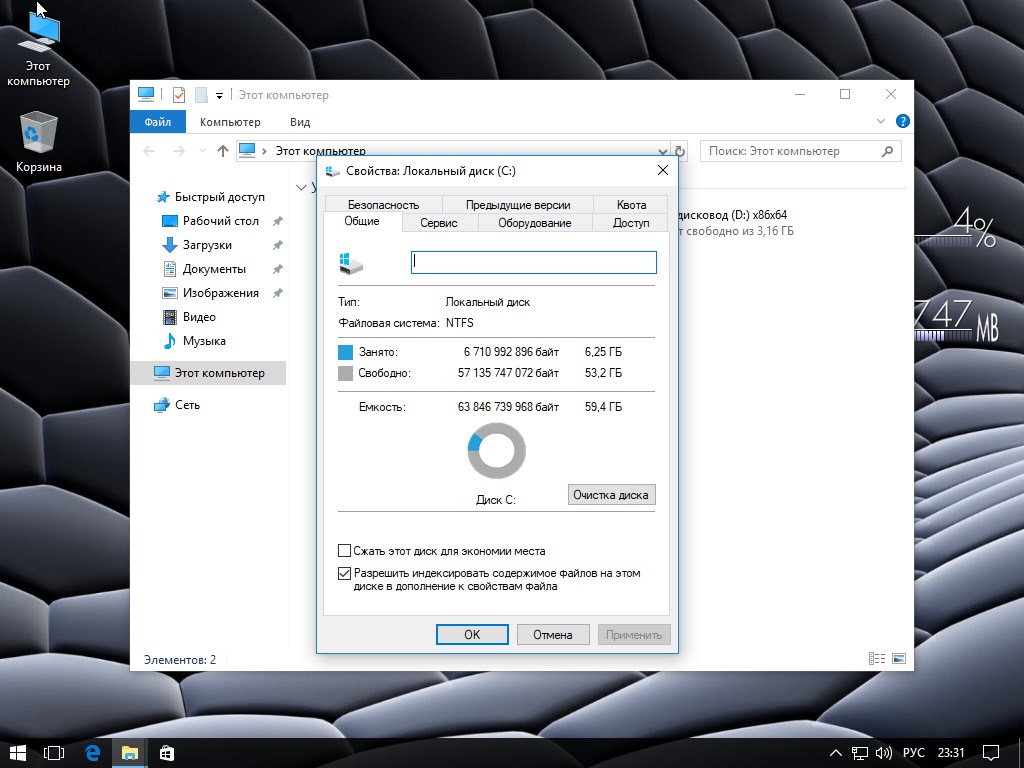Switch to large icons view mode

tap(898, 659)
